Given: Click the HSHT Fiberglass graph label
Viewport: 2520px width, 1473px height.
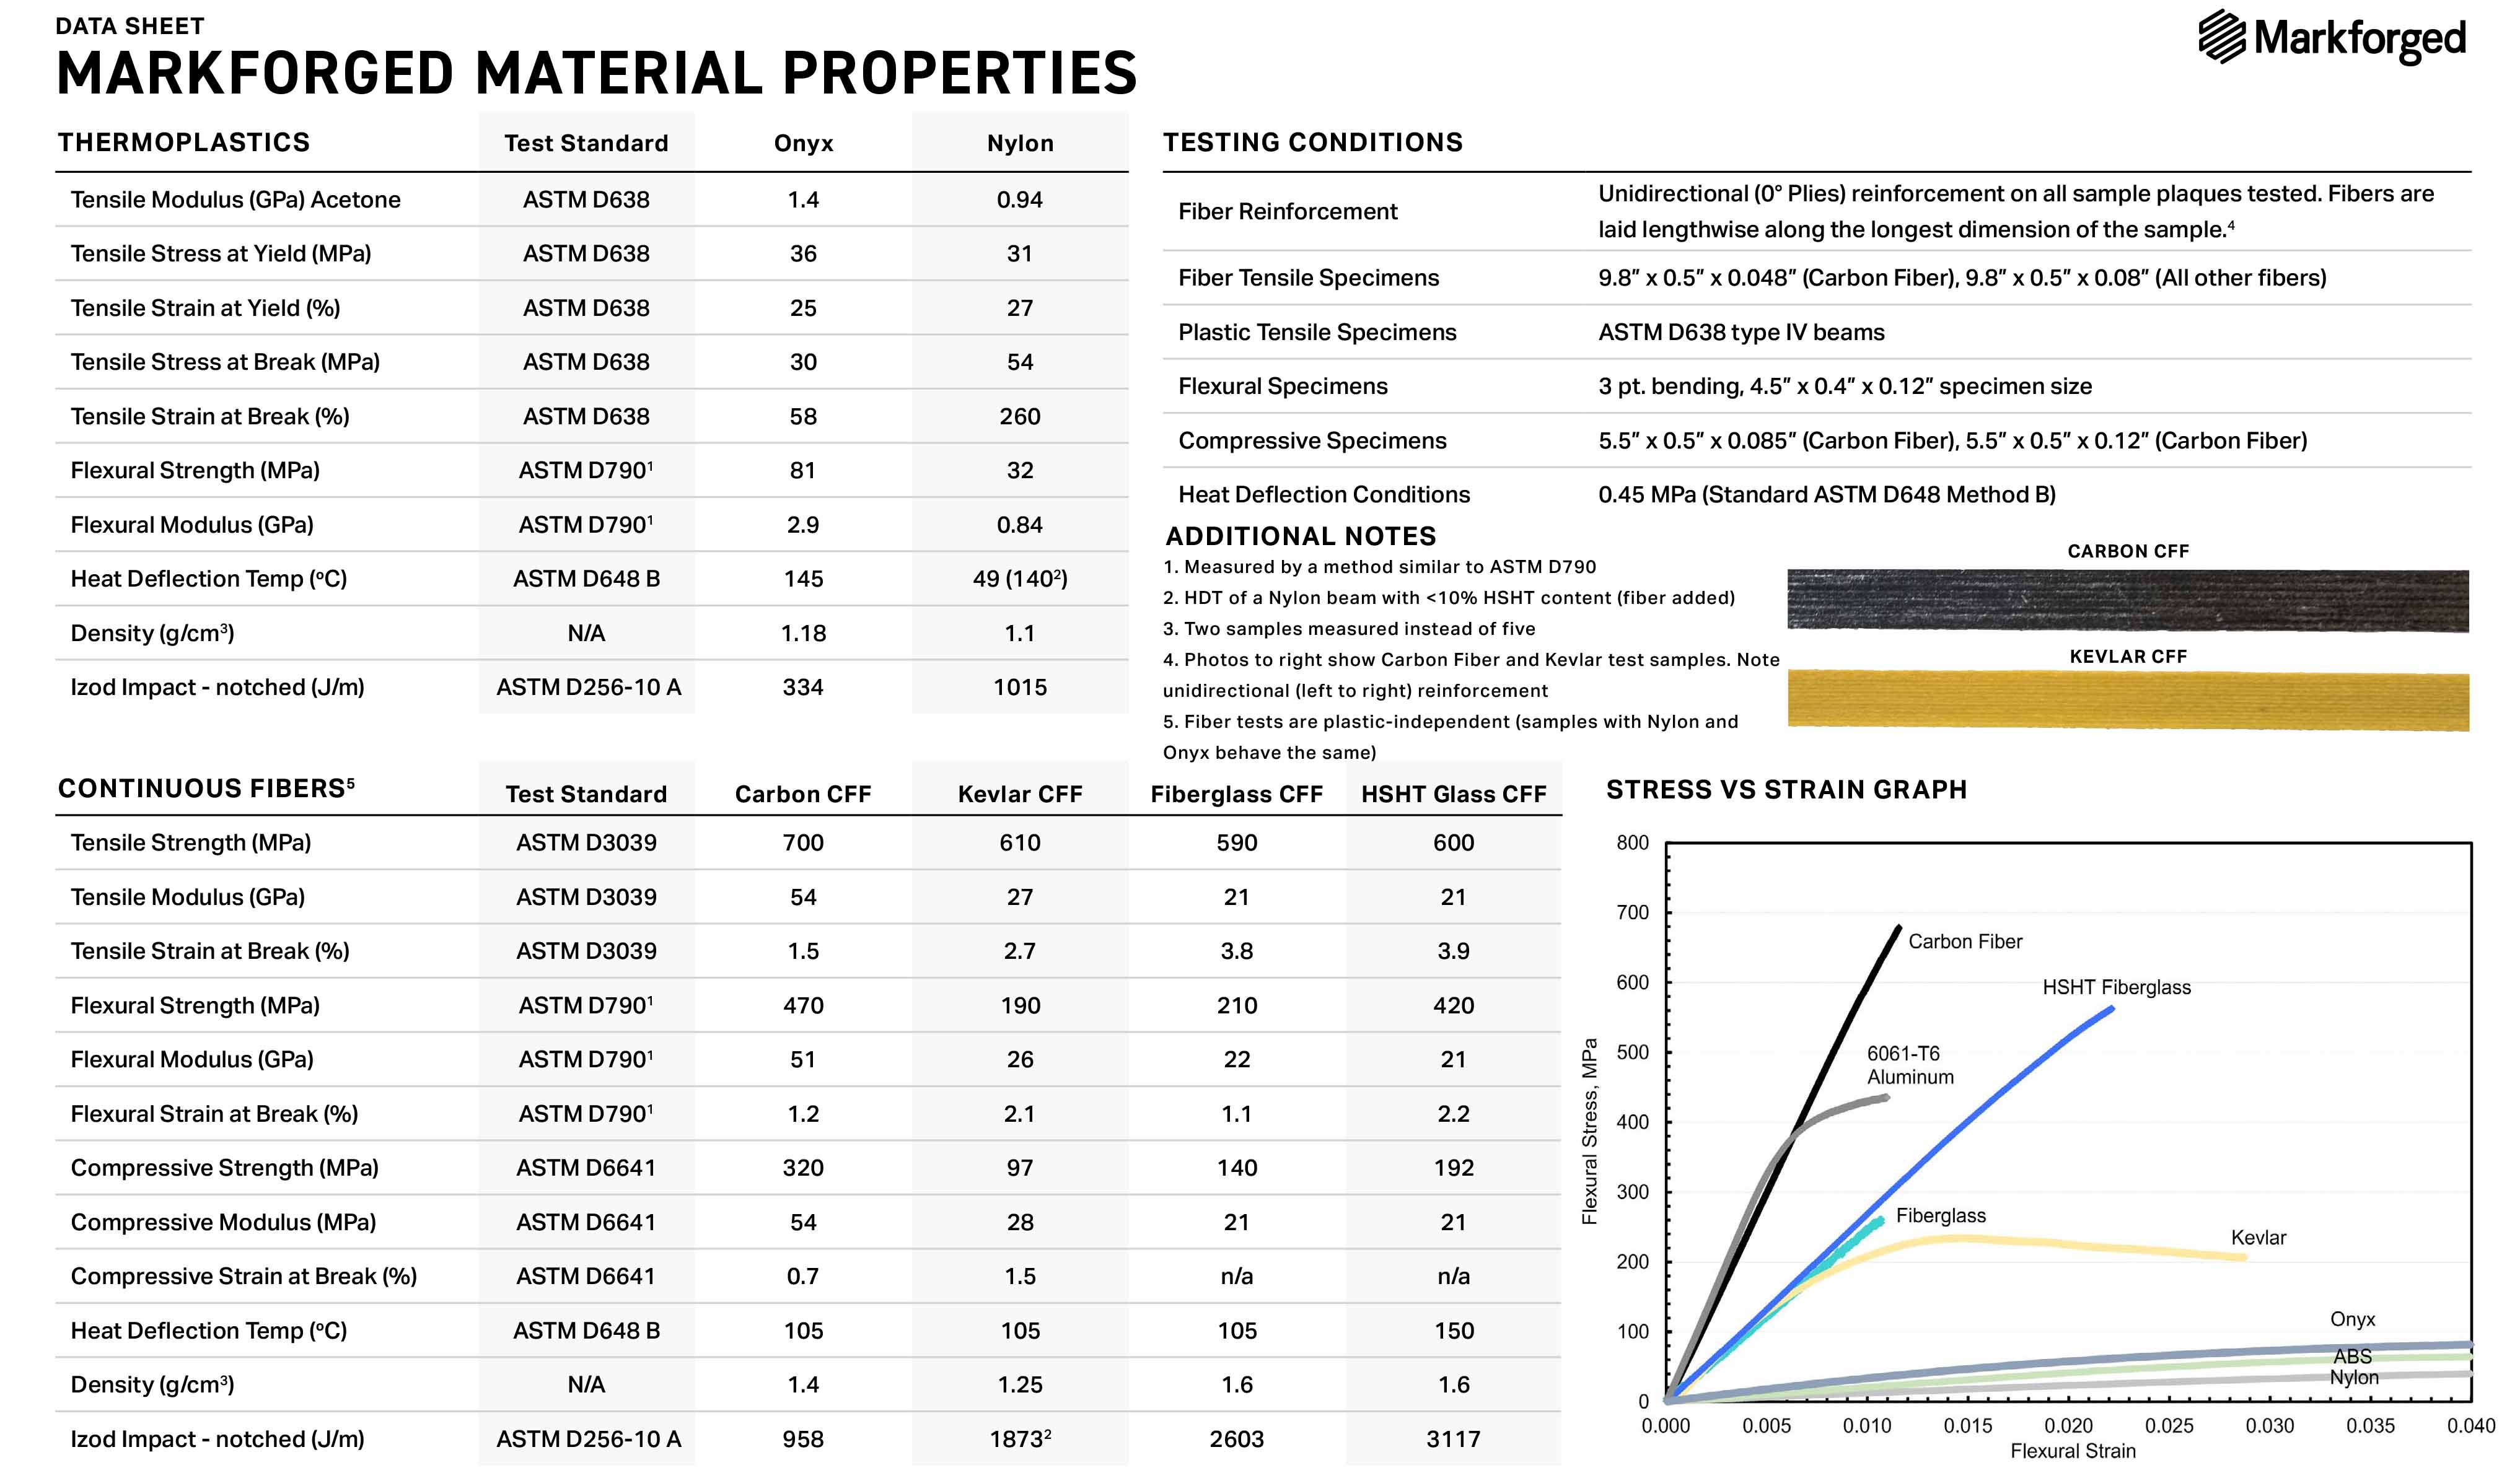Looking at the screenshot, I should click(x=2116, y=988).
